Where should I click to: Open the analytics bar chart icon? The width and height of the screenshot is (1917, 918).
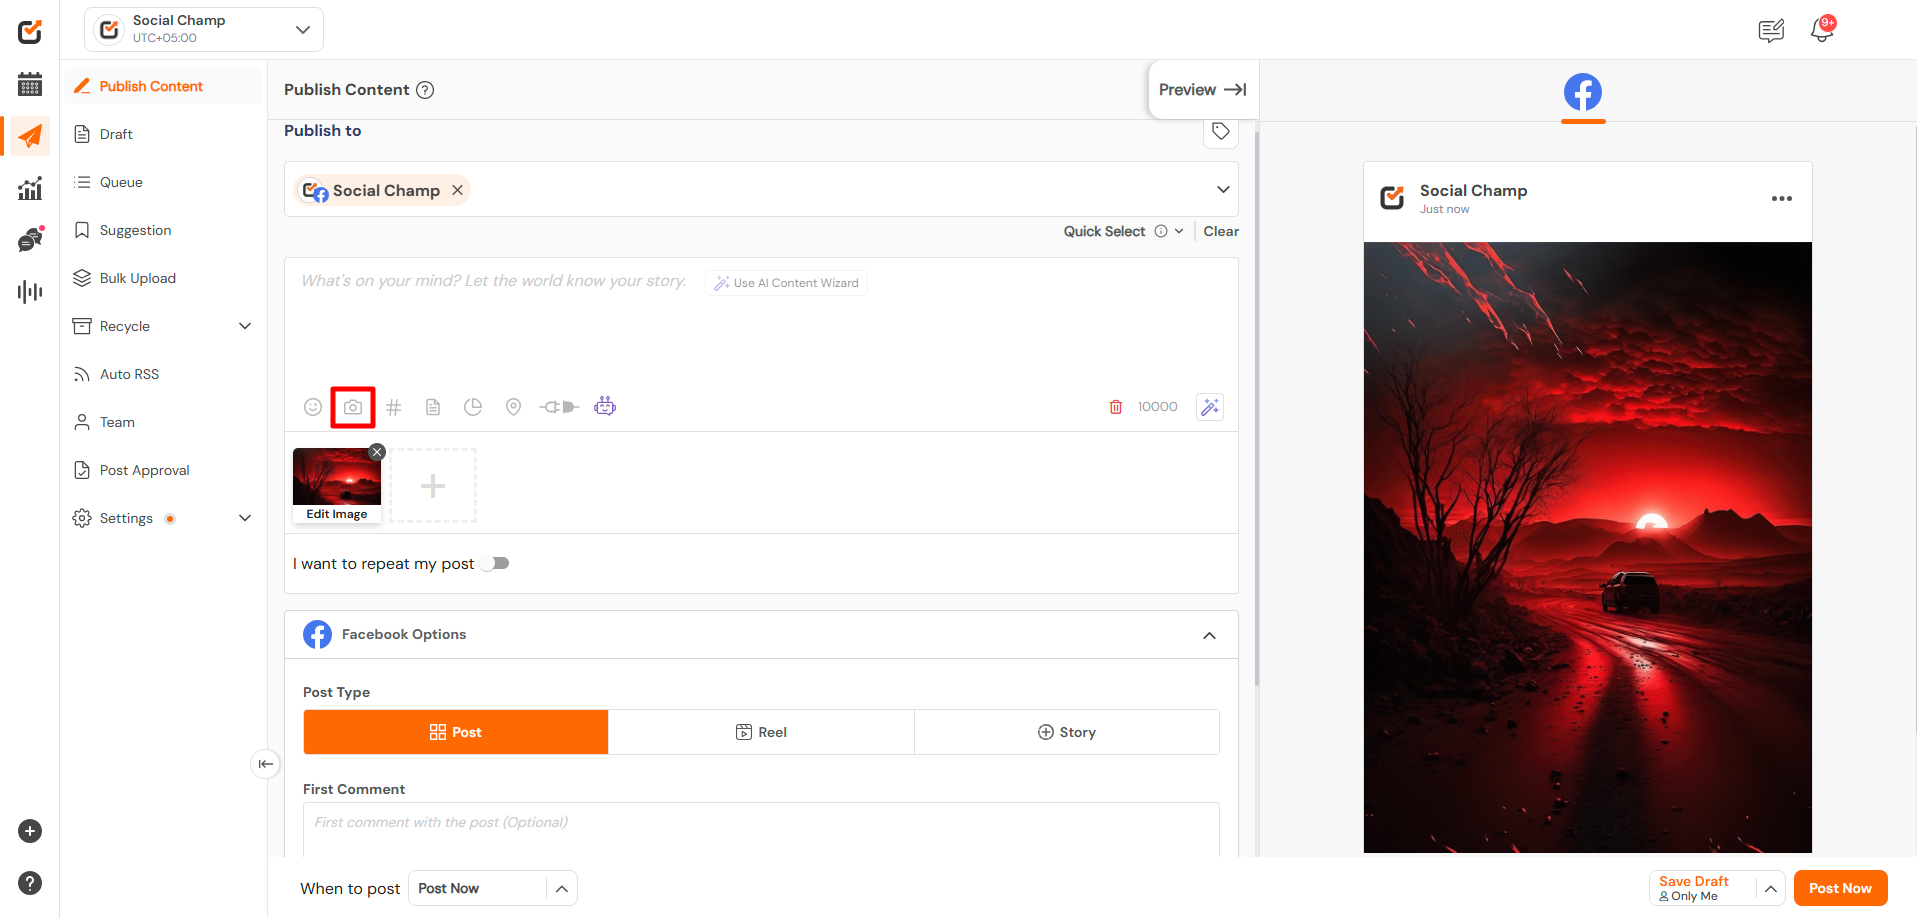coord(30,188)
